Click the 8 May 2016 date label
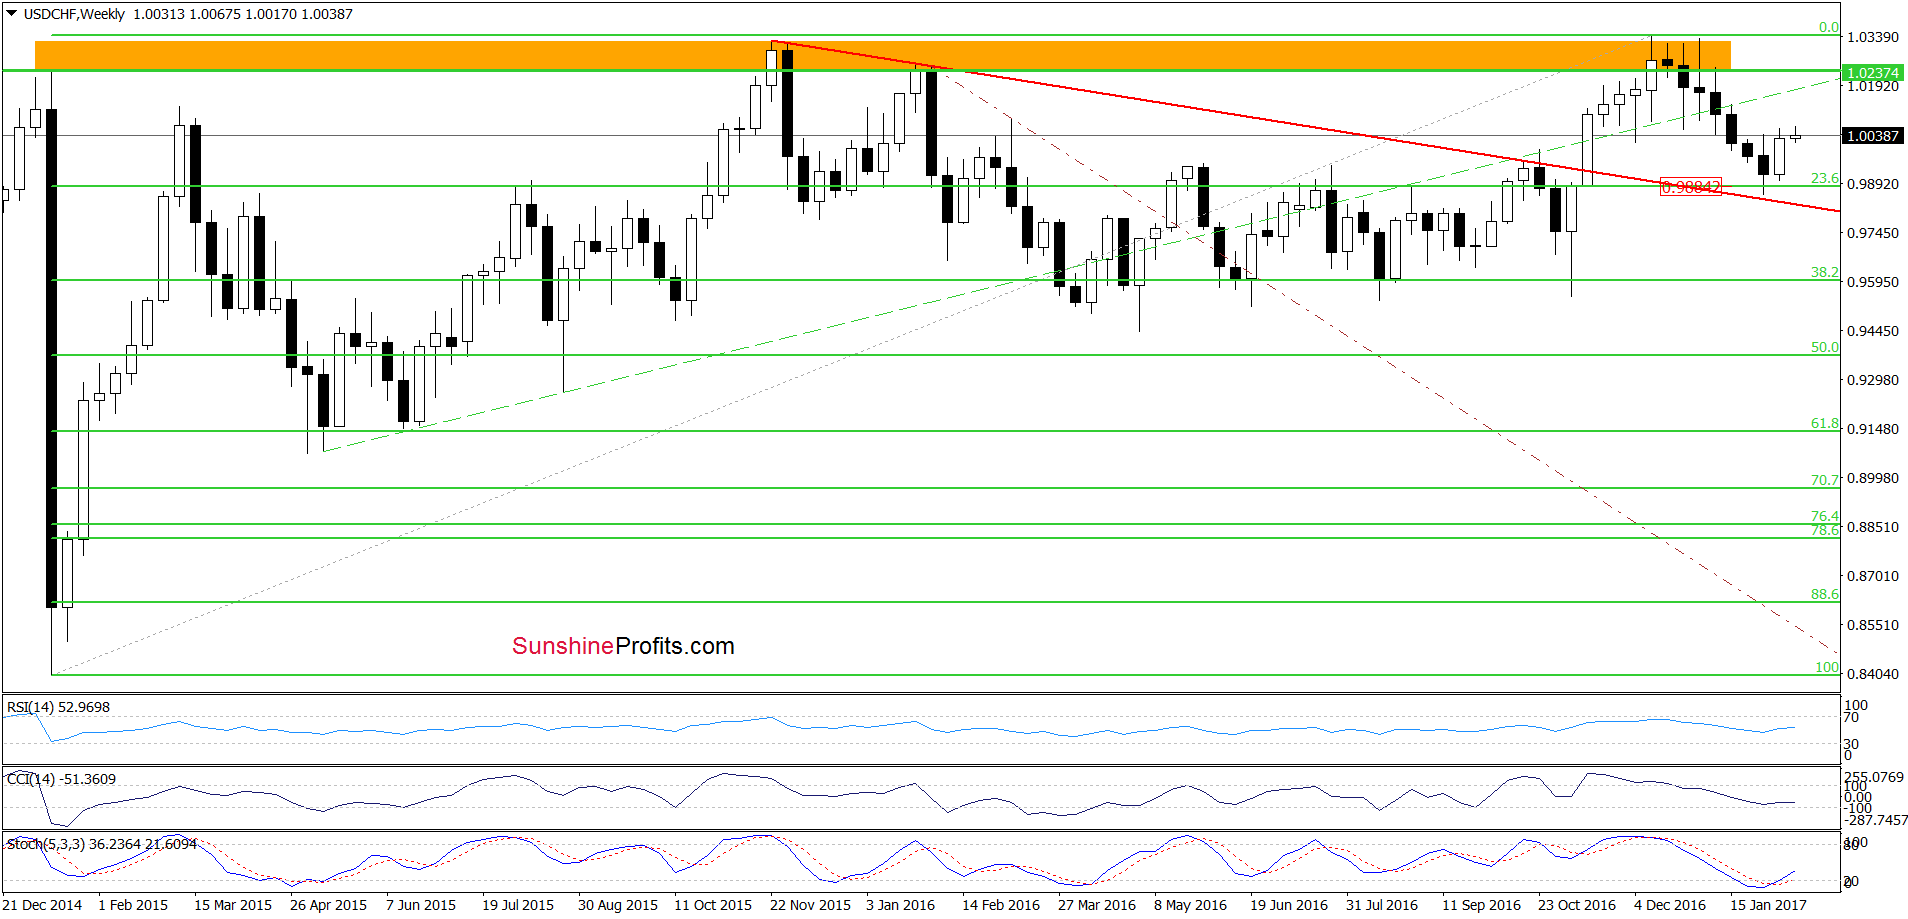Viewport: 1908px width, 919px height. coord(1190,905)
